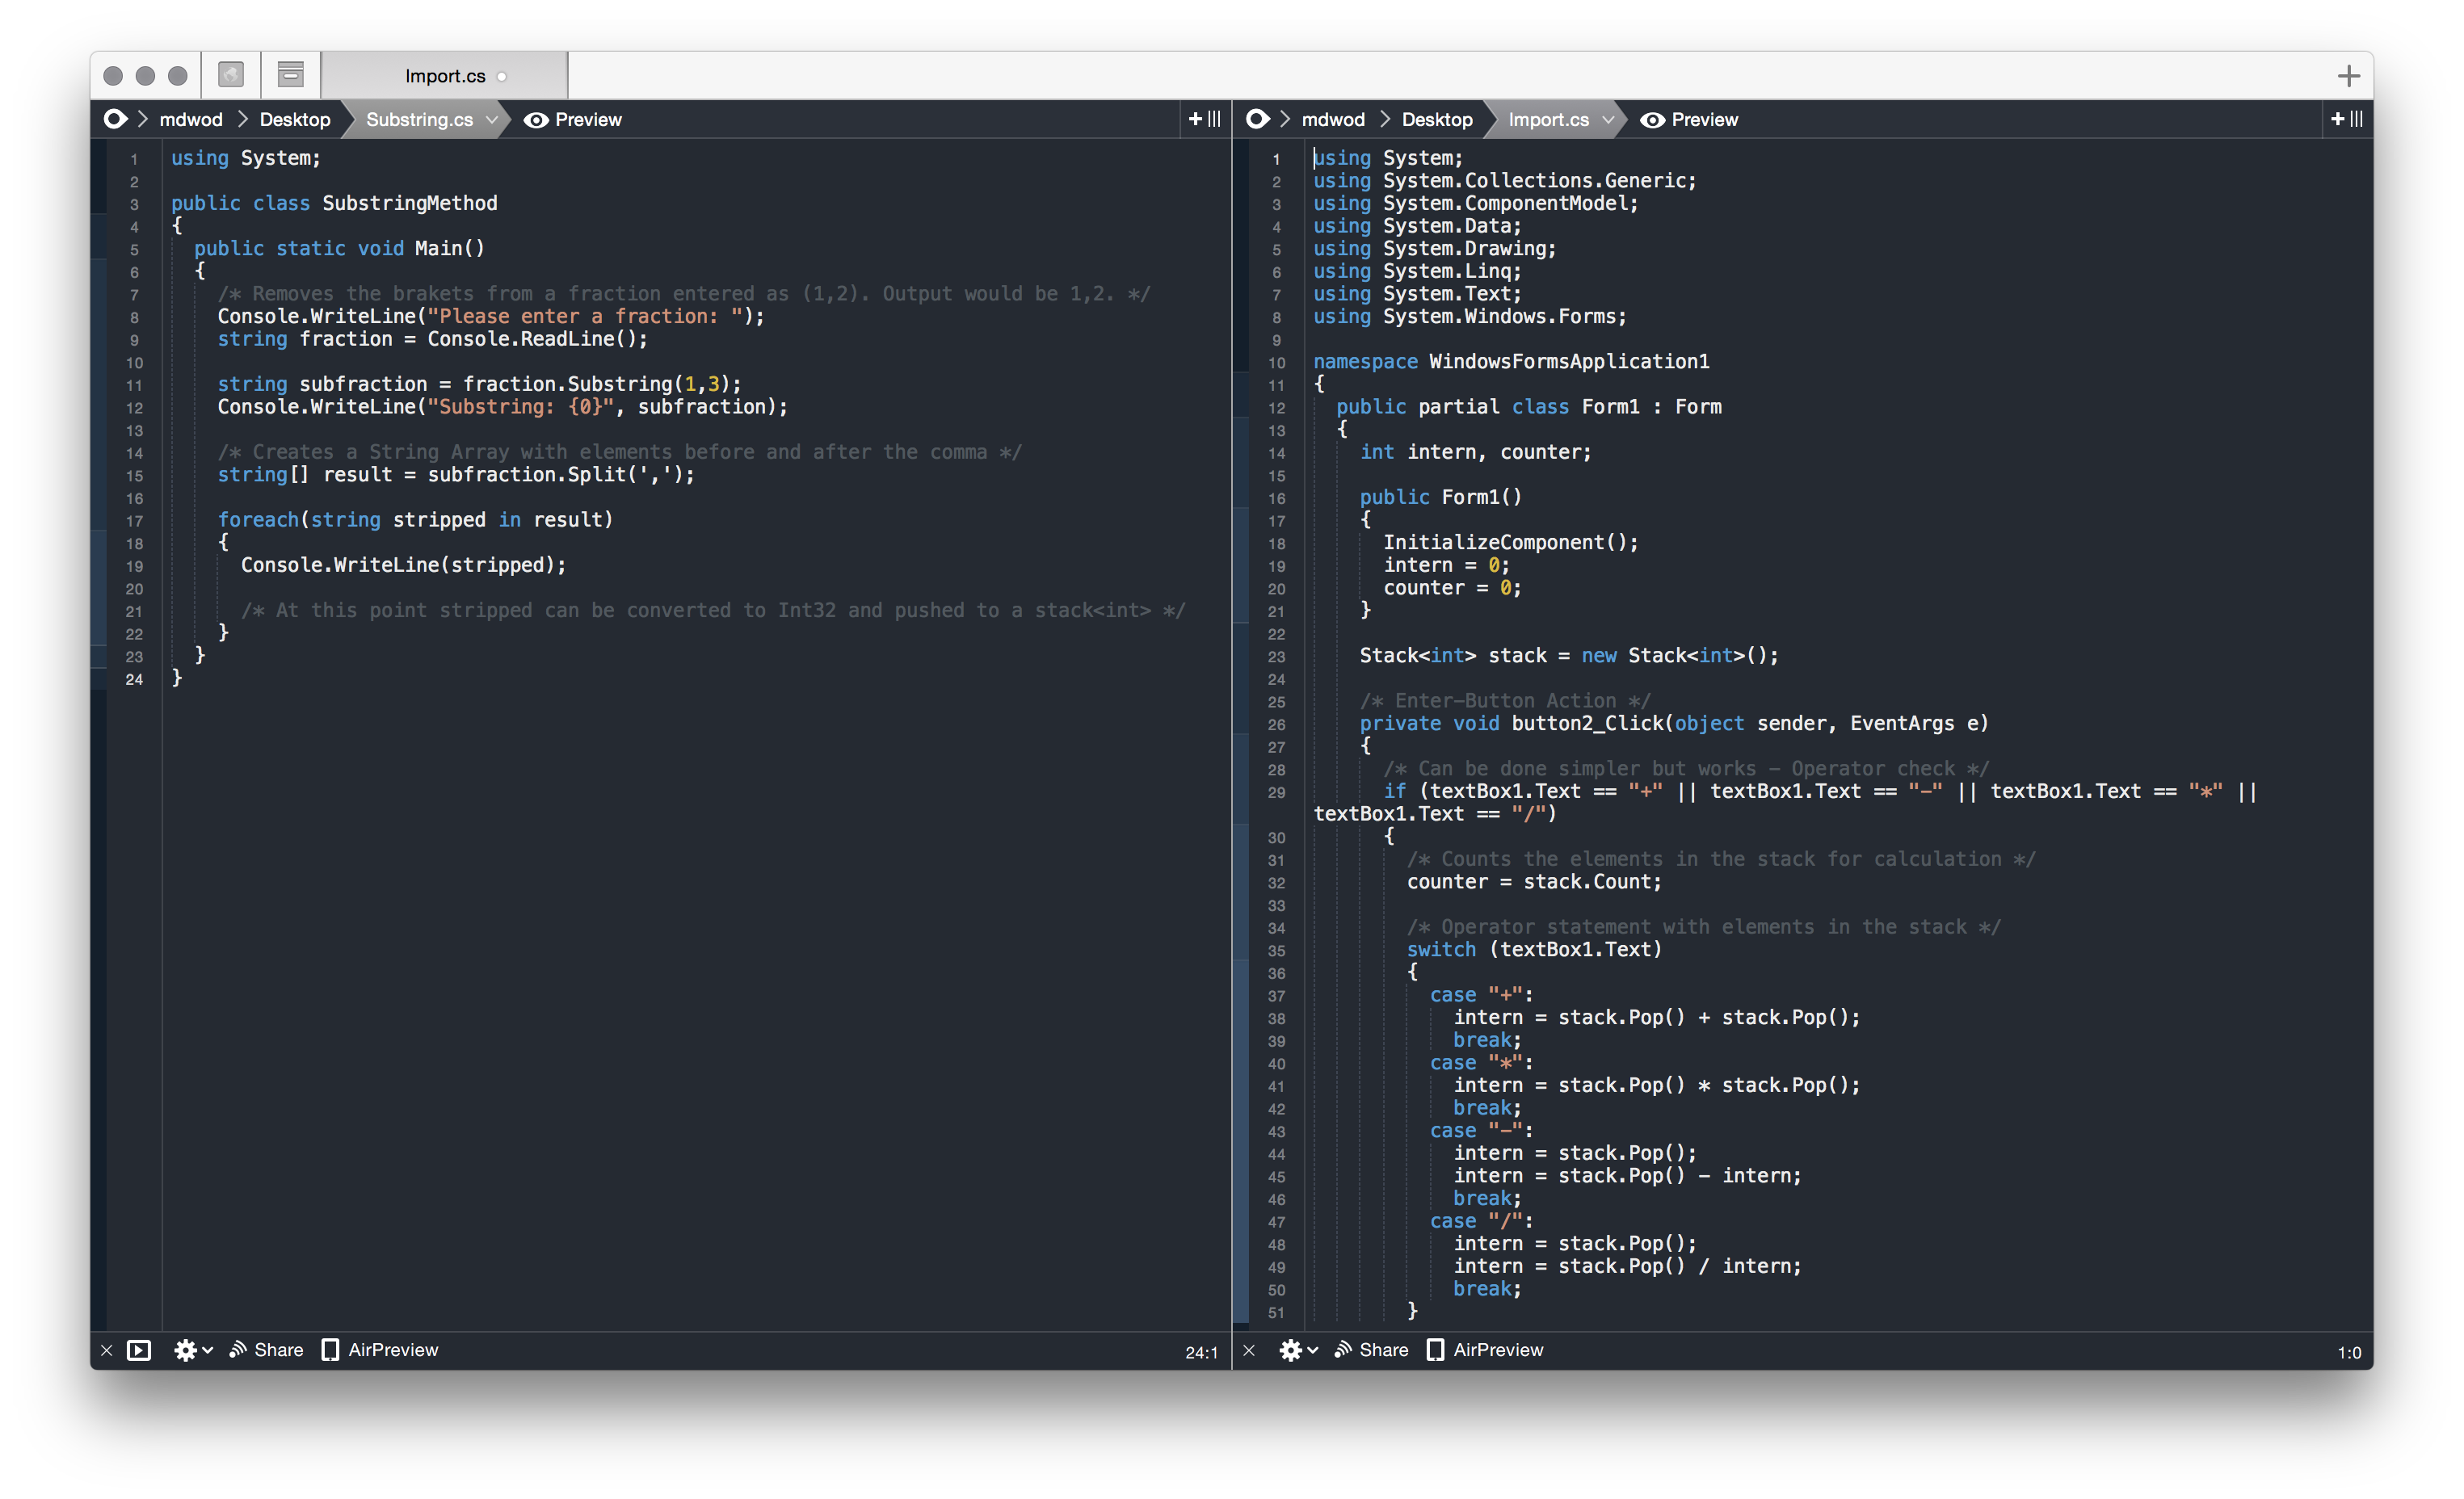The image size is (2464, 1499).
Task: Click the globe icon in title bar
Action: 231,75
